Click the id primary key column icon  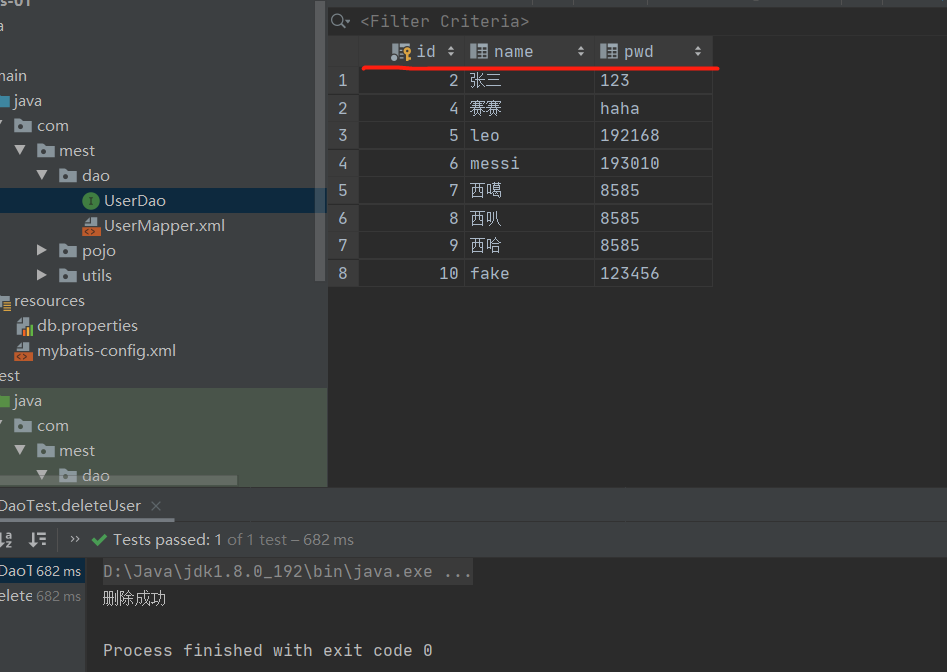click(x=401, y=52)
